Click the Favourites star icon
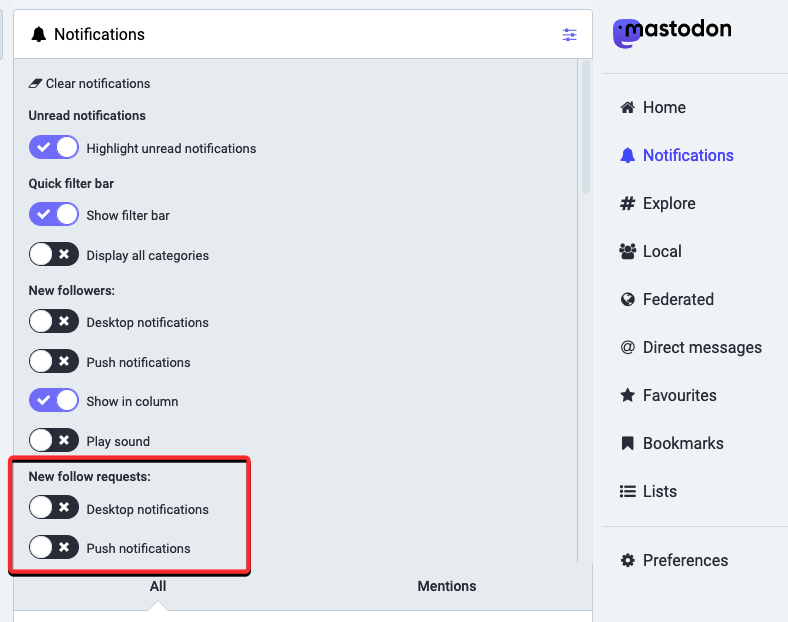The width and height of the screenshot is (788, 622). 628,395
